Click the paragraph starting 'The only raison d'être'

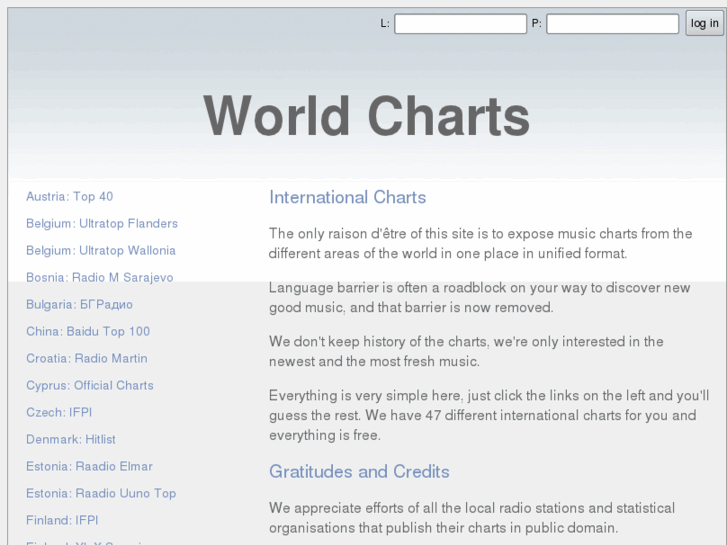pos(481,243)
